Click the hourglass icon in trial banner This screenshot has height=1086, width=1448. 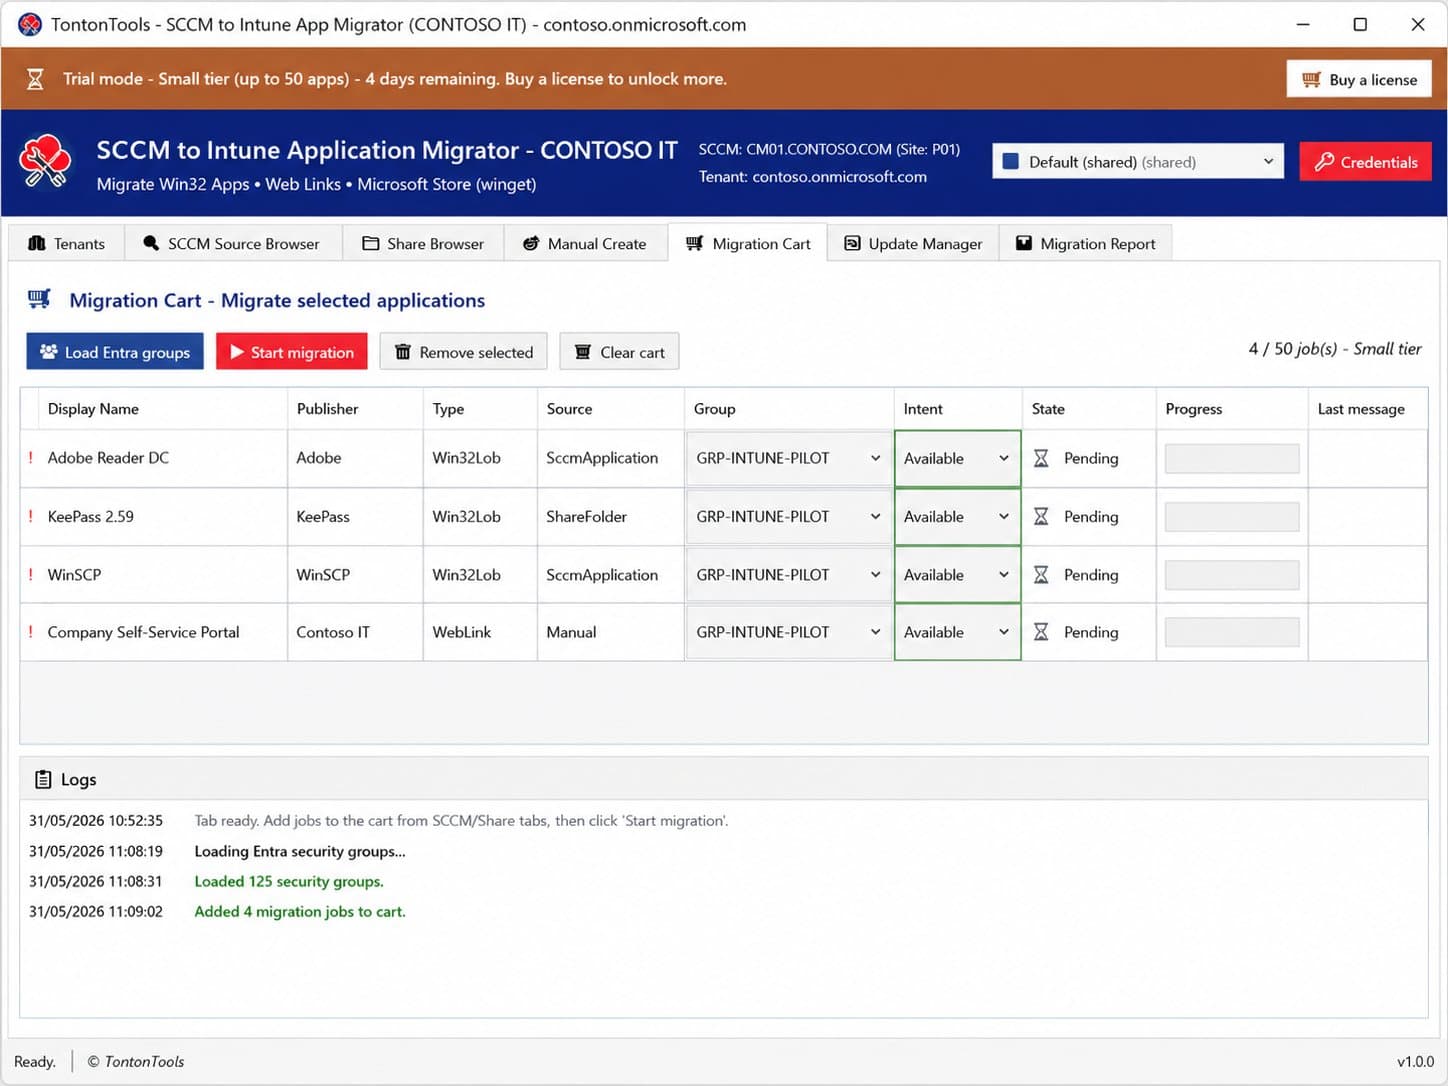(x=35, y=79)
